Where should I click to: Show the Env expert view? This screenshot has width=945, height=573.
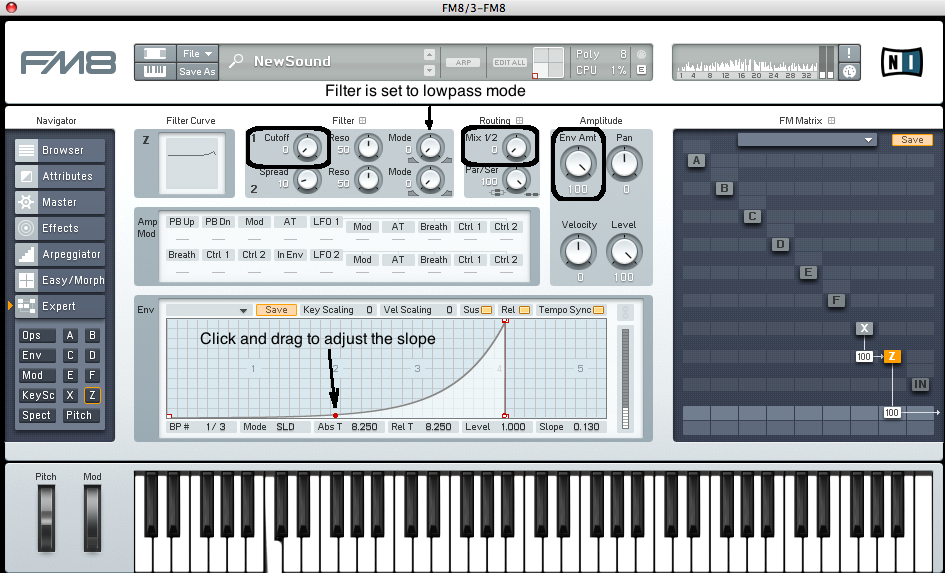tap(37, 355)
